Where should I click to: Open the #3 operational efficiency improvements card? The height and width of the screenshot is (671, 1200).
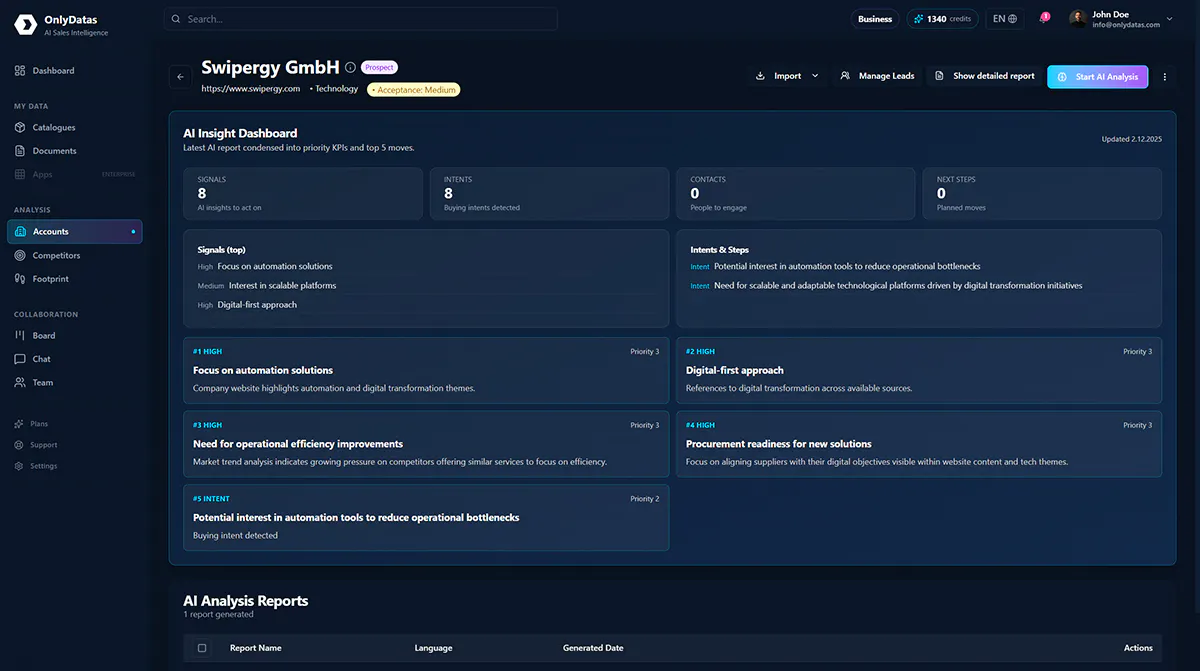pyautogui.click(x=426, y=444)
